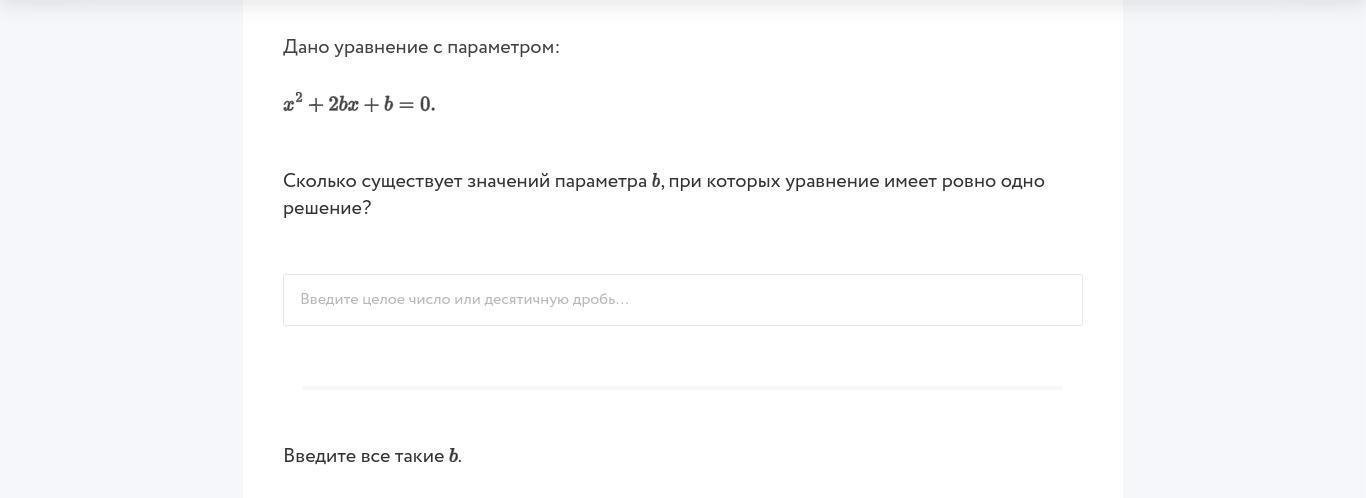Click the word 'которых' in the question
Screen dimensions: 1366x498
[x=743, y=181]
